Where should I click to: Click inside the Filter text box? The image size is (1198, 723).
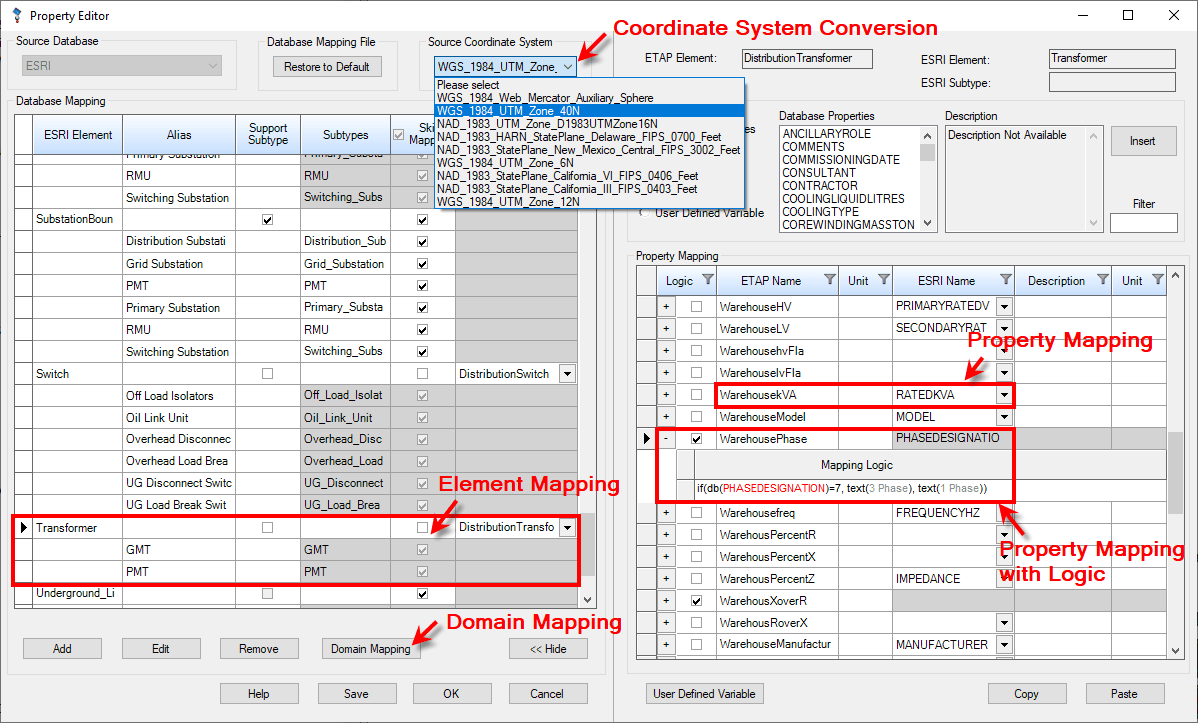[x=1146, y=222]
